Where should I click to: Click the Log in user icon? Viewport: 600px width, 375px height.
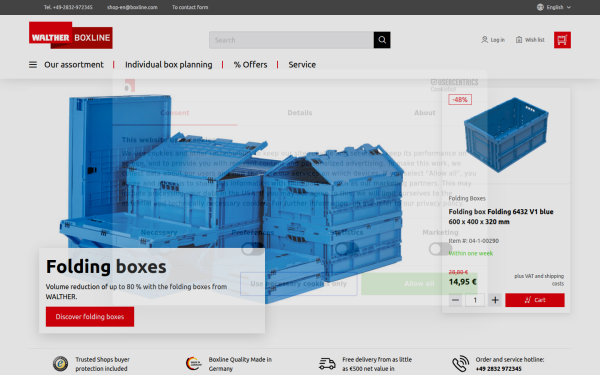[x=484, y=39]
